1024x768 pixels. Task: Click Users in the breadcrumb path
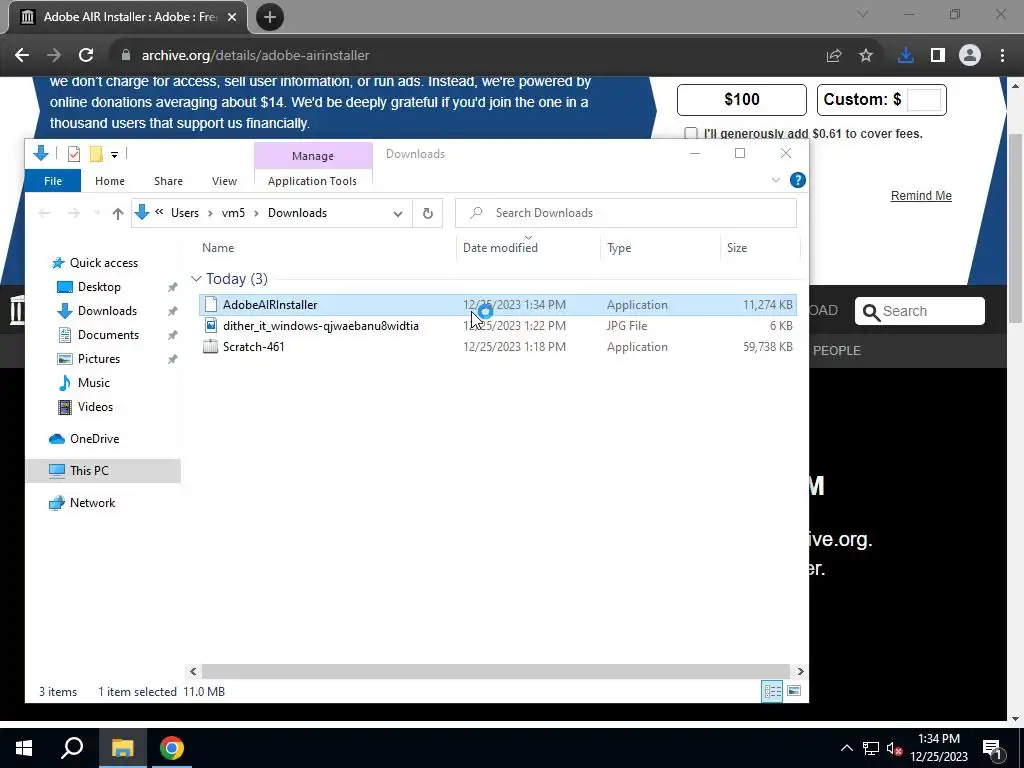[185, 213]
